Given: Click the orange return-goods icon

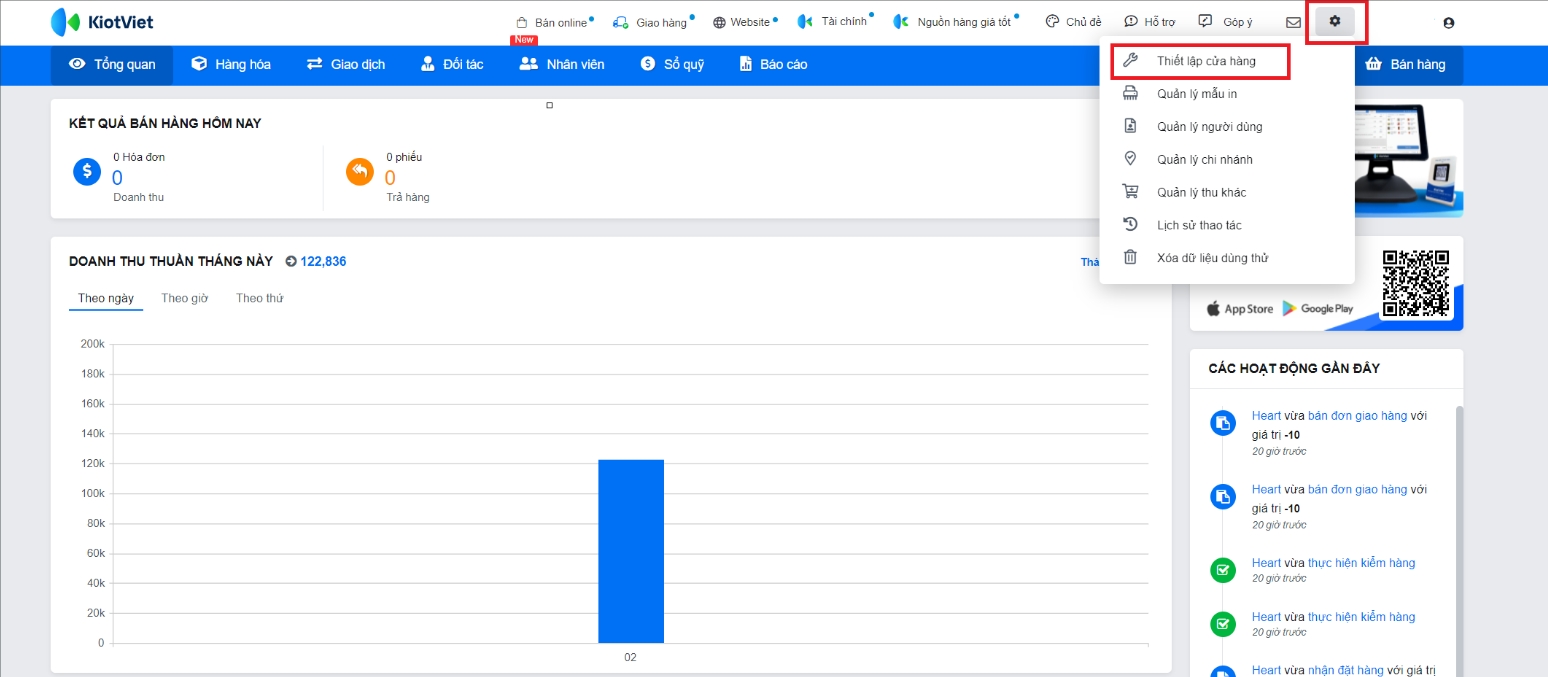Looking at the screenshot, I should pyautogui.click(x=359, y=172).
